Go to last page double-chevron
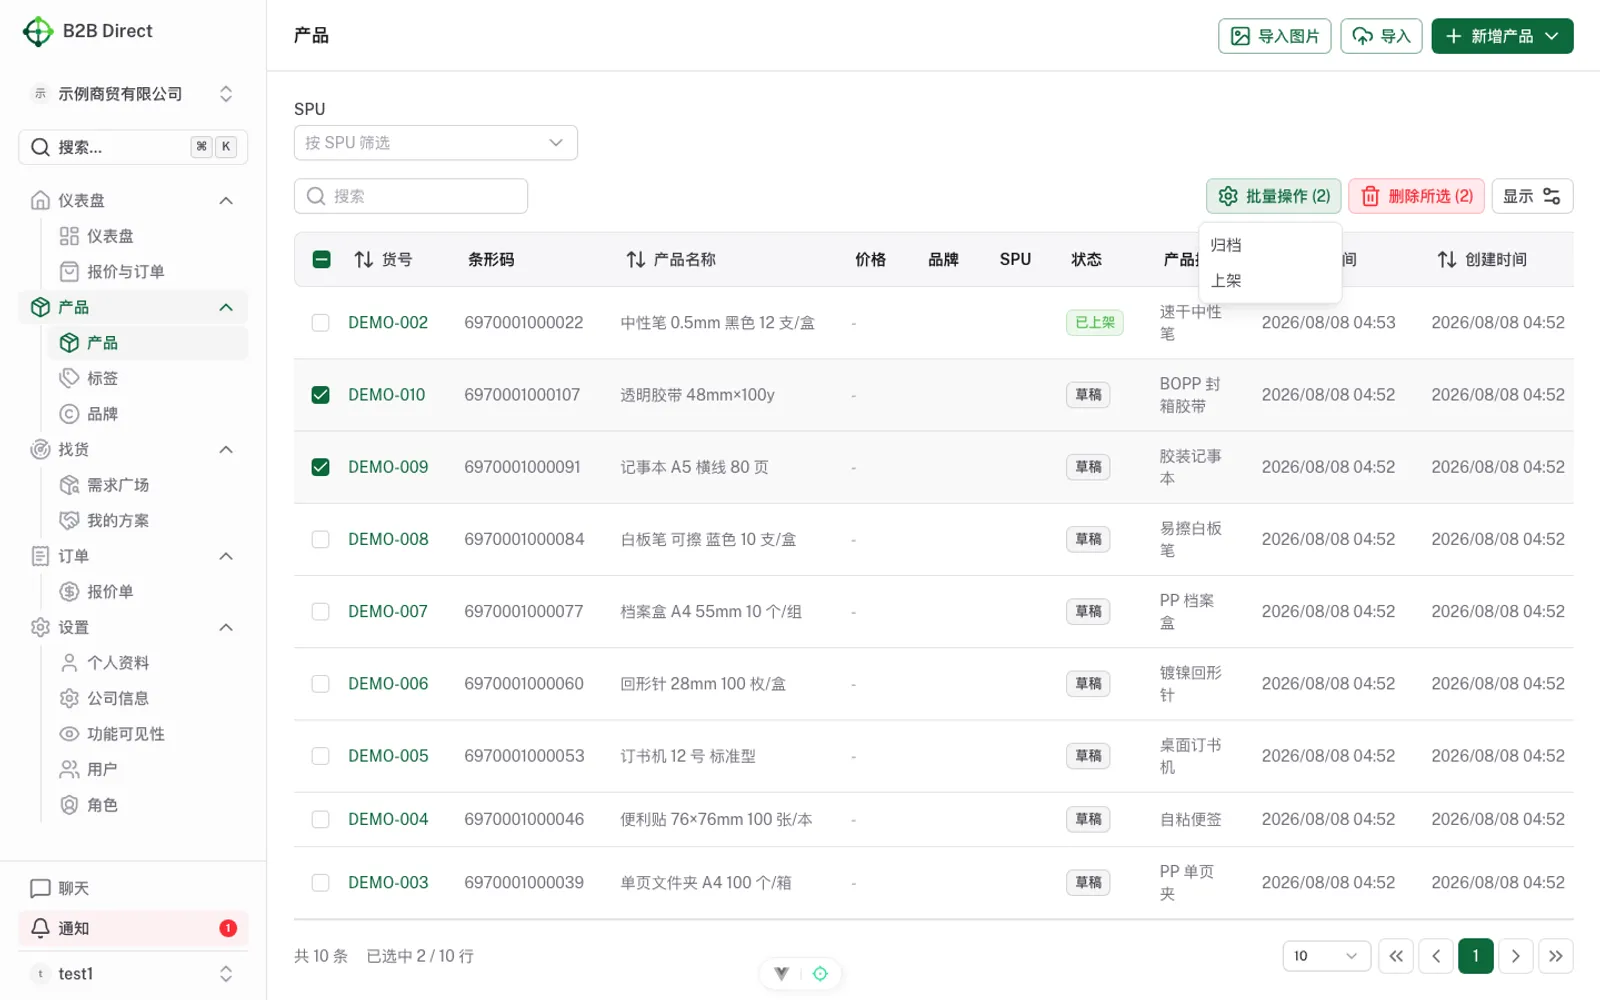This screenshot has width=1600, height=1000. 1556,956
